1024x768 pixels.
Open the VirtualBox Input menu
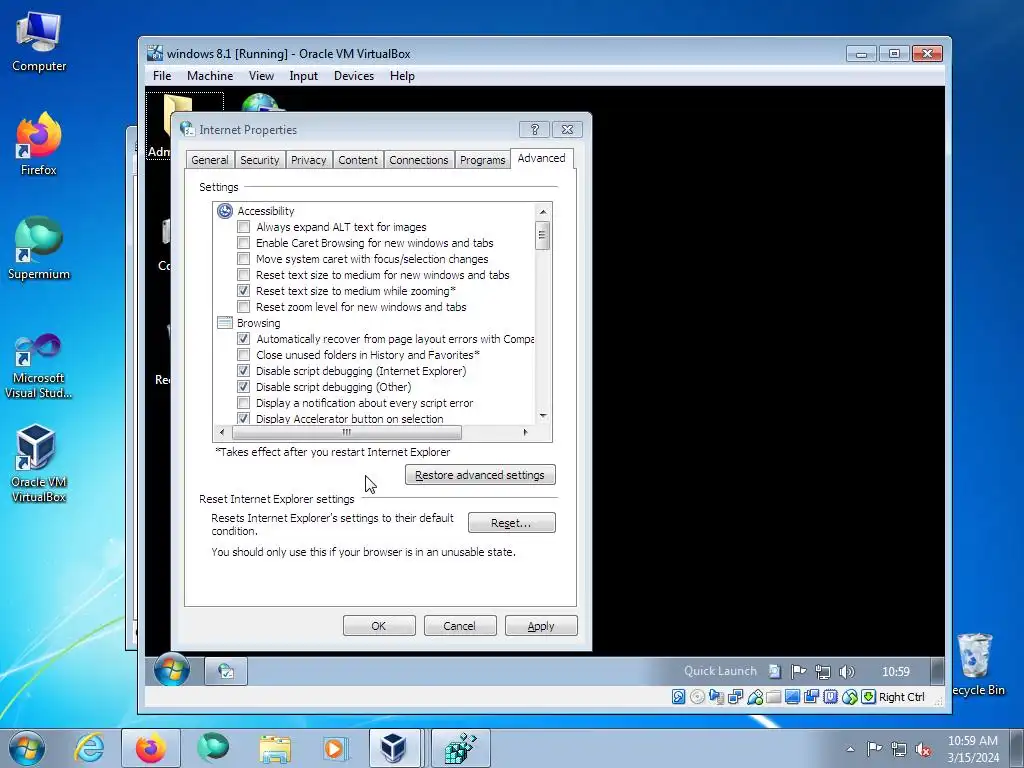tap(304, 76)
